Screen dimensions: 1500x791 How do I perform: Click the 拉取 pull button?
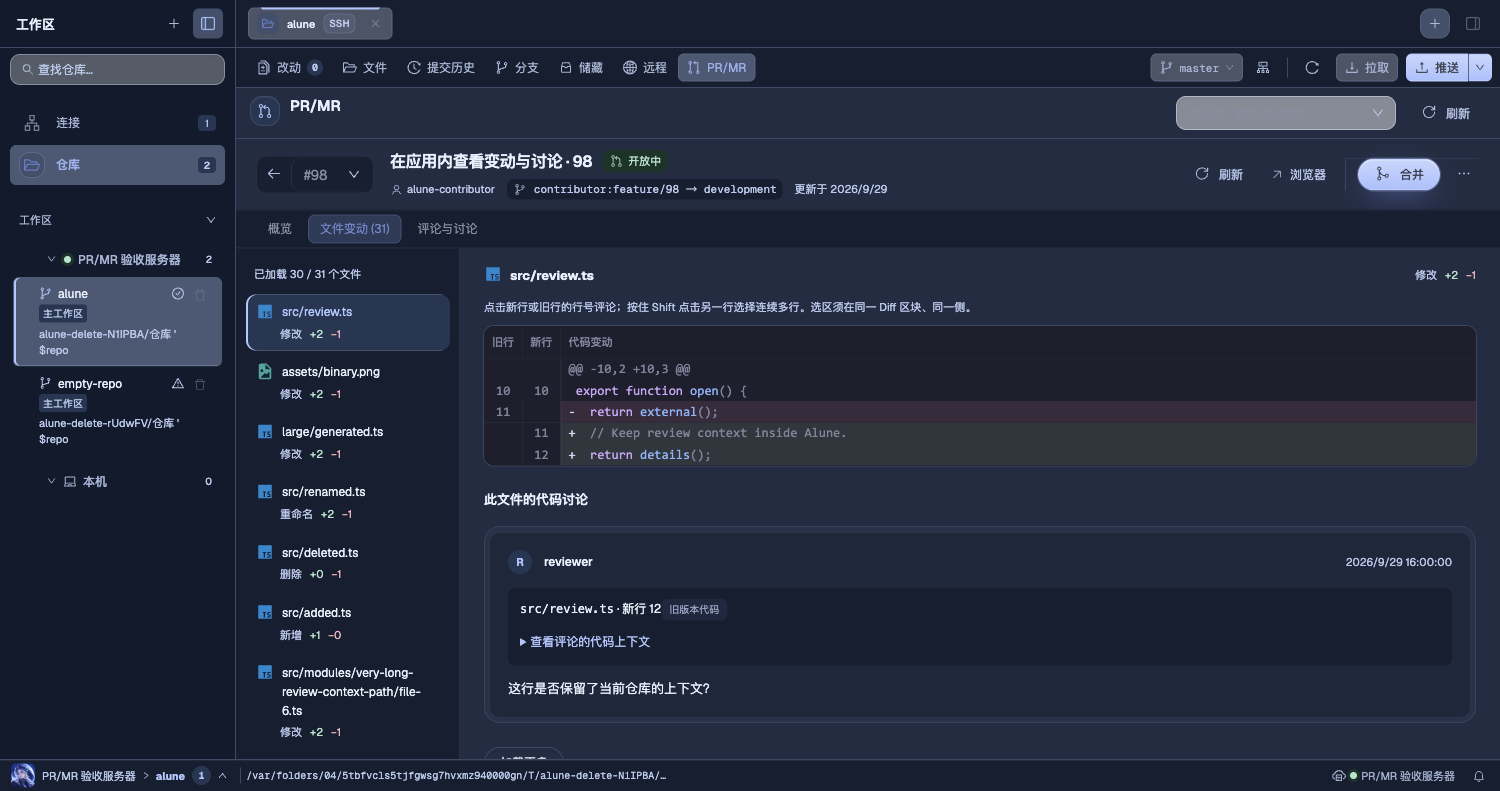coord(1367,68)
